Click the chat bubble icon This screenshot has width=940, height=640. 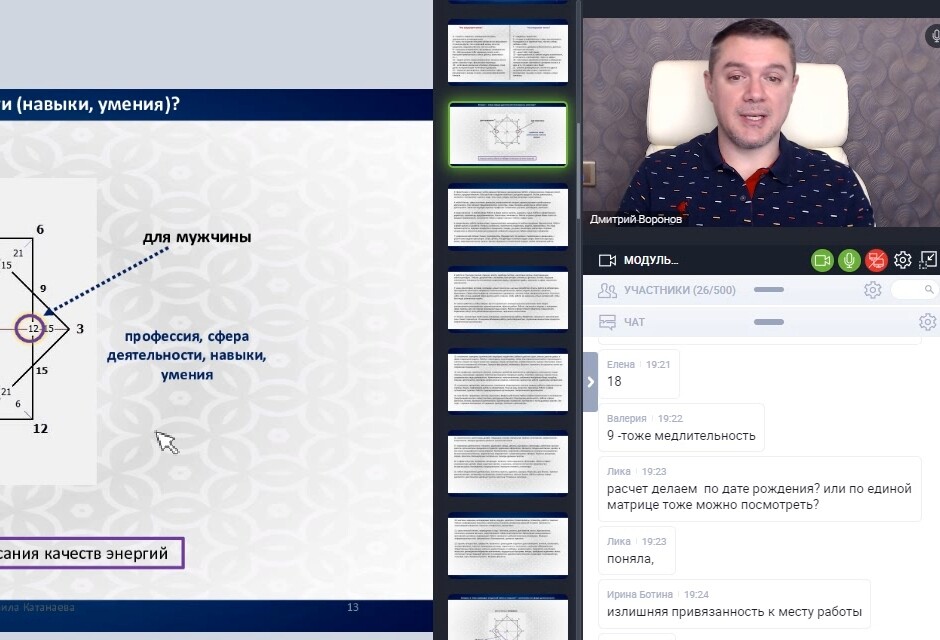click(607, 322)
